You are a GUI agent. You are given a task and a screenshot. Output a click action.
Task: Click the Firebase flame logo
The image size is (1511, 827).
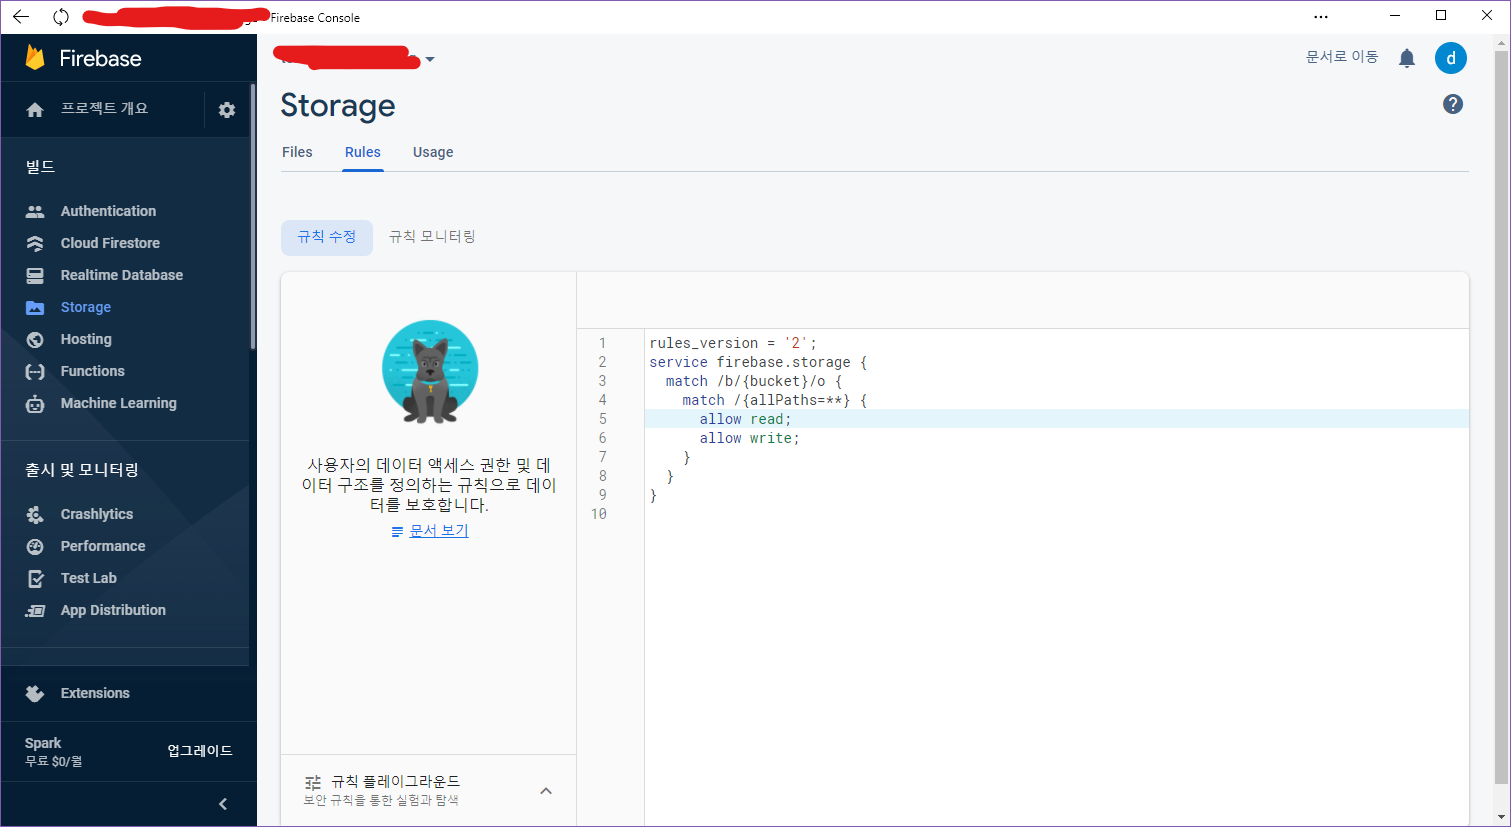click(x=35, y=58)
